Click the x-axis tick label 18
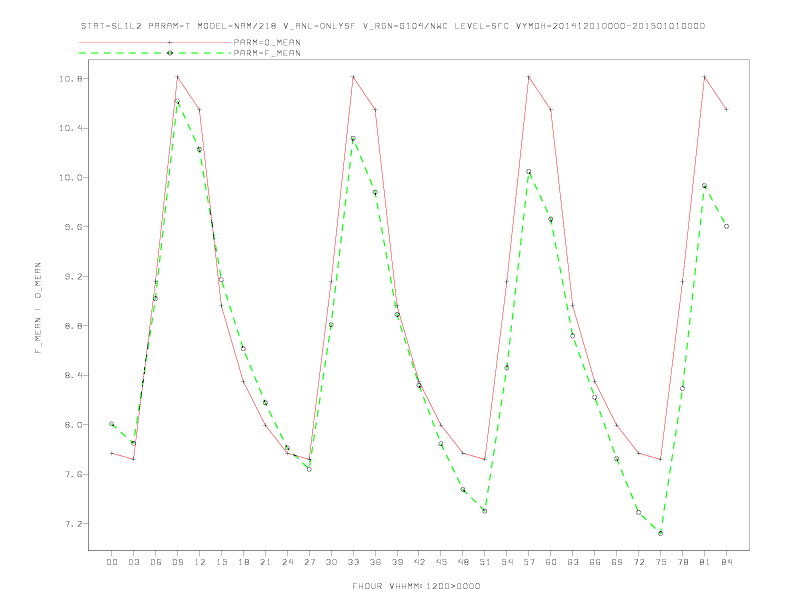Screen dimensions: 792x612 243,562
